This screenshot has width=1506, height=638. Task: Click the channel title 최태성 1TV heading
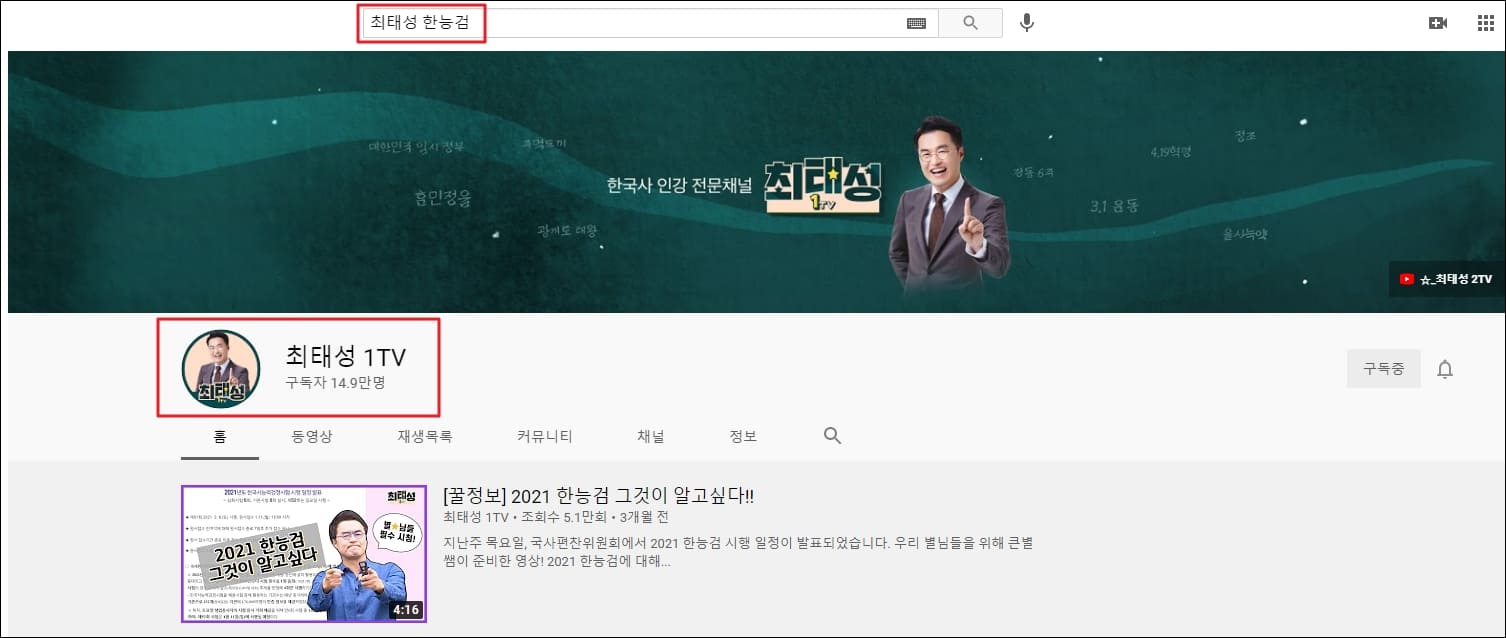point(346,356)
